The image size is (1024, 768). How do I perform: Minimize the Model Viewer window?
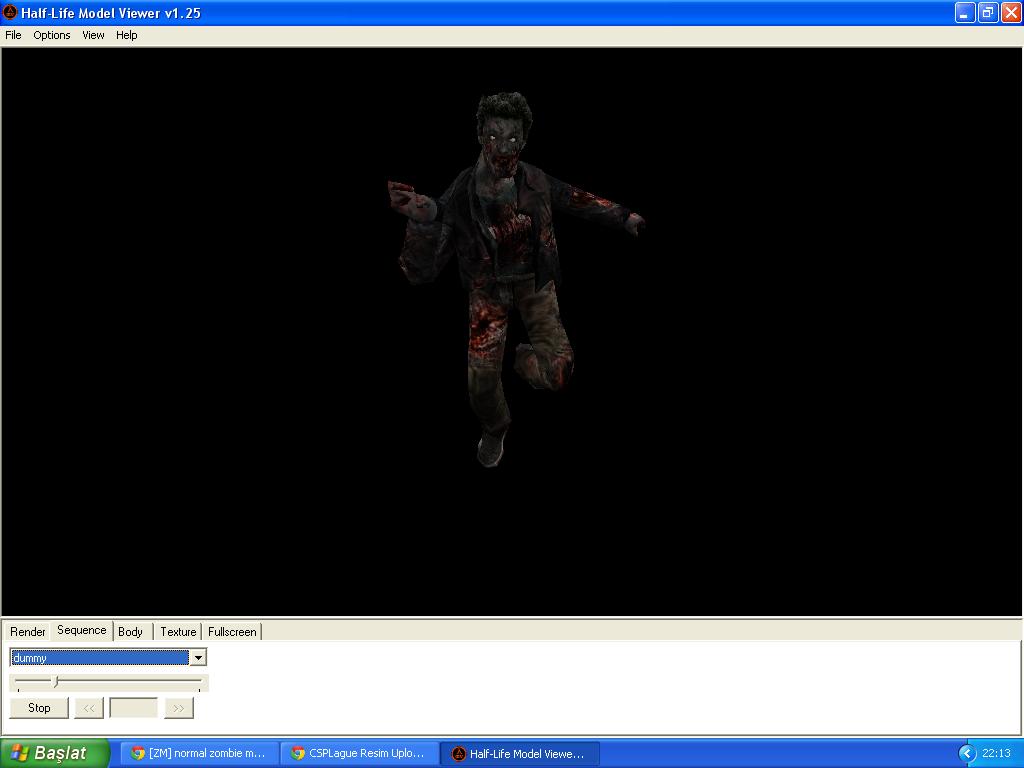tap(965, 12)
